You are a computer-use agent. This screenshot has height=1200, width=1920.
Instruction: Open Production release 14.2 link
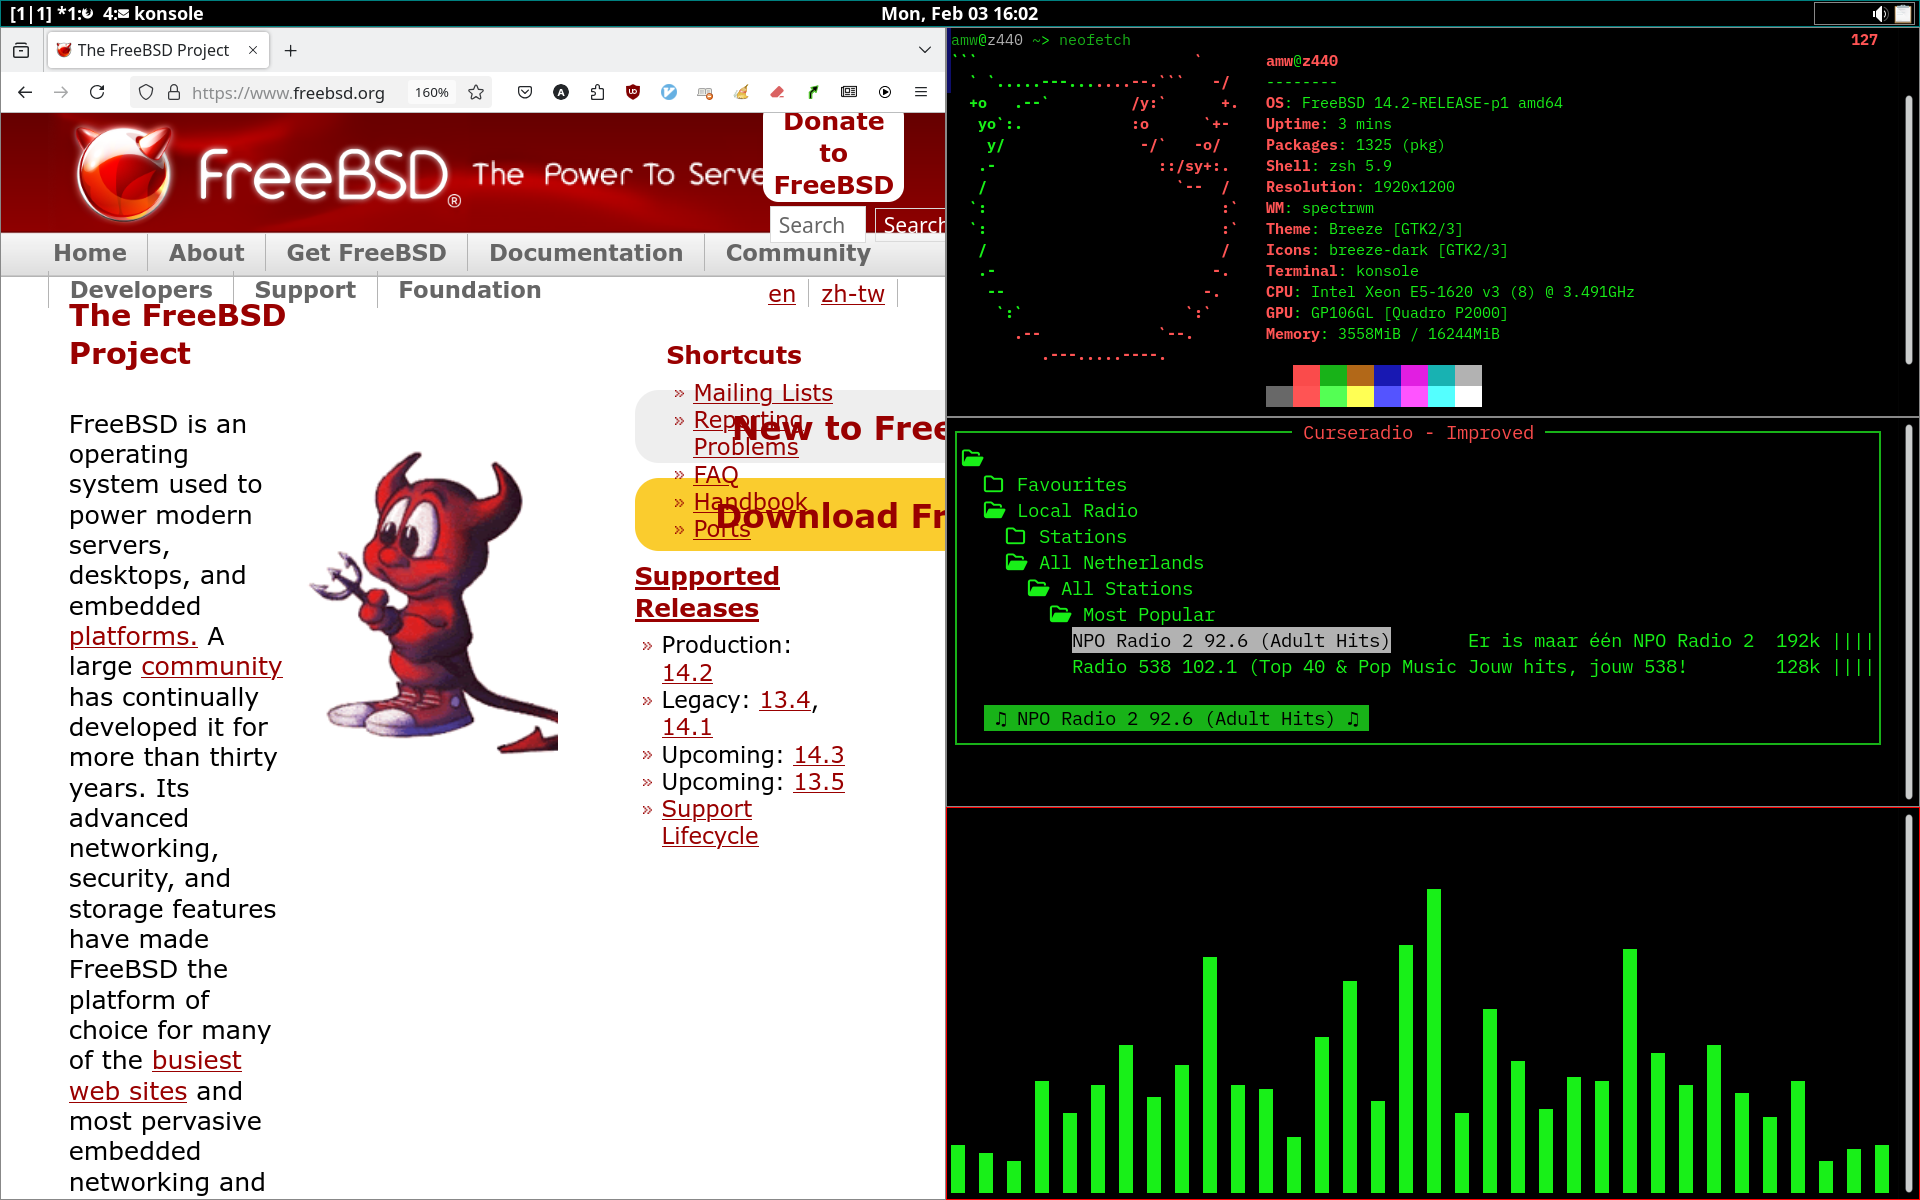click(687, 673)
